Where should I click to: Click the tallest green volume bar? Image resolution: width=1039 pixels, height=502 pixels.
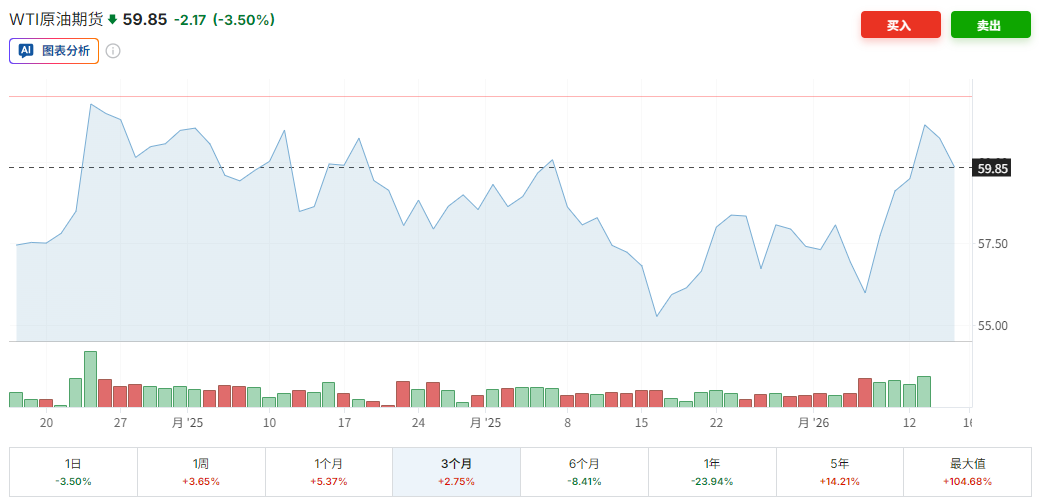pyautogui.click(x=90, y=380)
